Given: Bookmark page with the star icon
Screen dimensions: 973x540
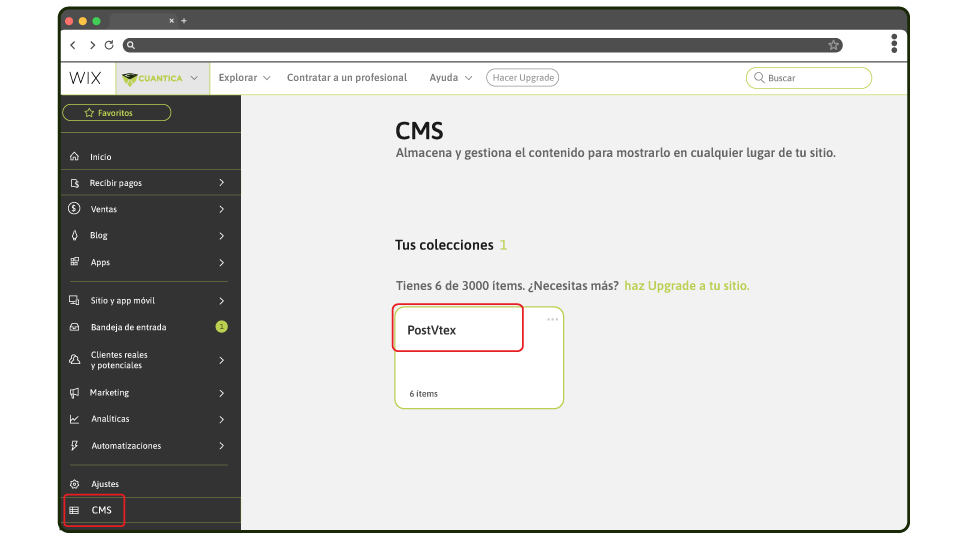Looking at the screenshot, I should pyautogui.click(x=833, y=45).
